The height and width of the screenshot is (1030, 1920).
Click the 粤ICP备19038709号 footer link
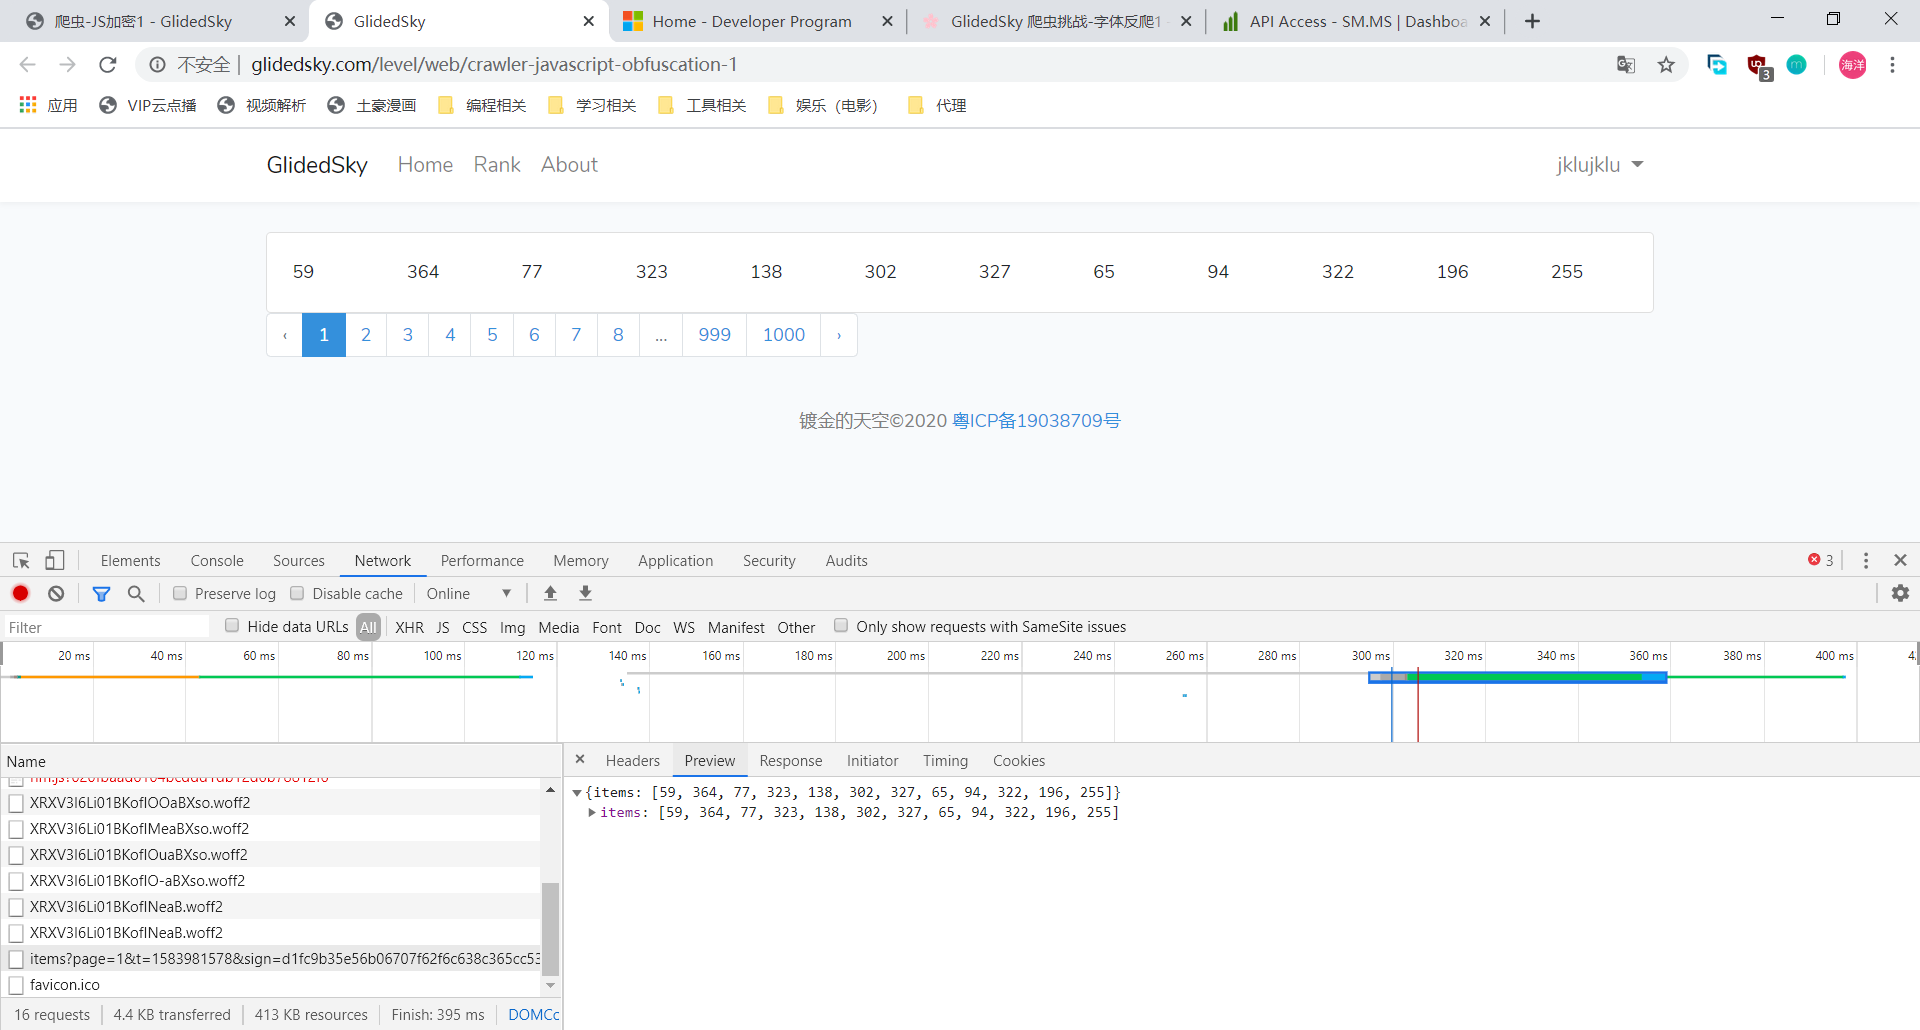tap(1036, 421)
